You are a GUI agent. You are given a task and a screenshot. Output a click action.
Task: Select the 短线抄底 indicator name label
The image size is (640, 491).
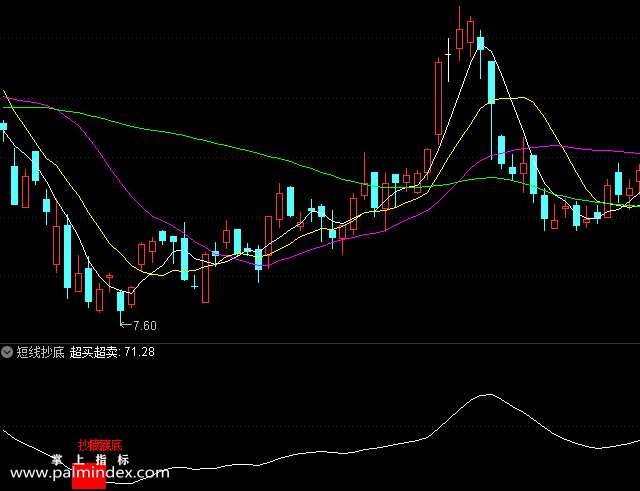click(x=40, y=352)
